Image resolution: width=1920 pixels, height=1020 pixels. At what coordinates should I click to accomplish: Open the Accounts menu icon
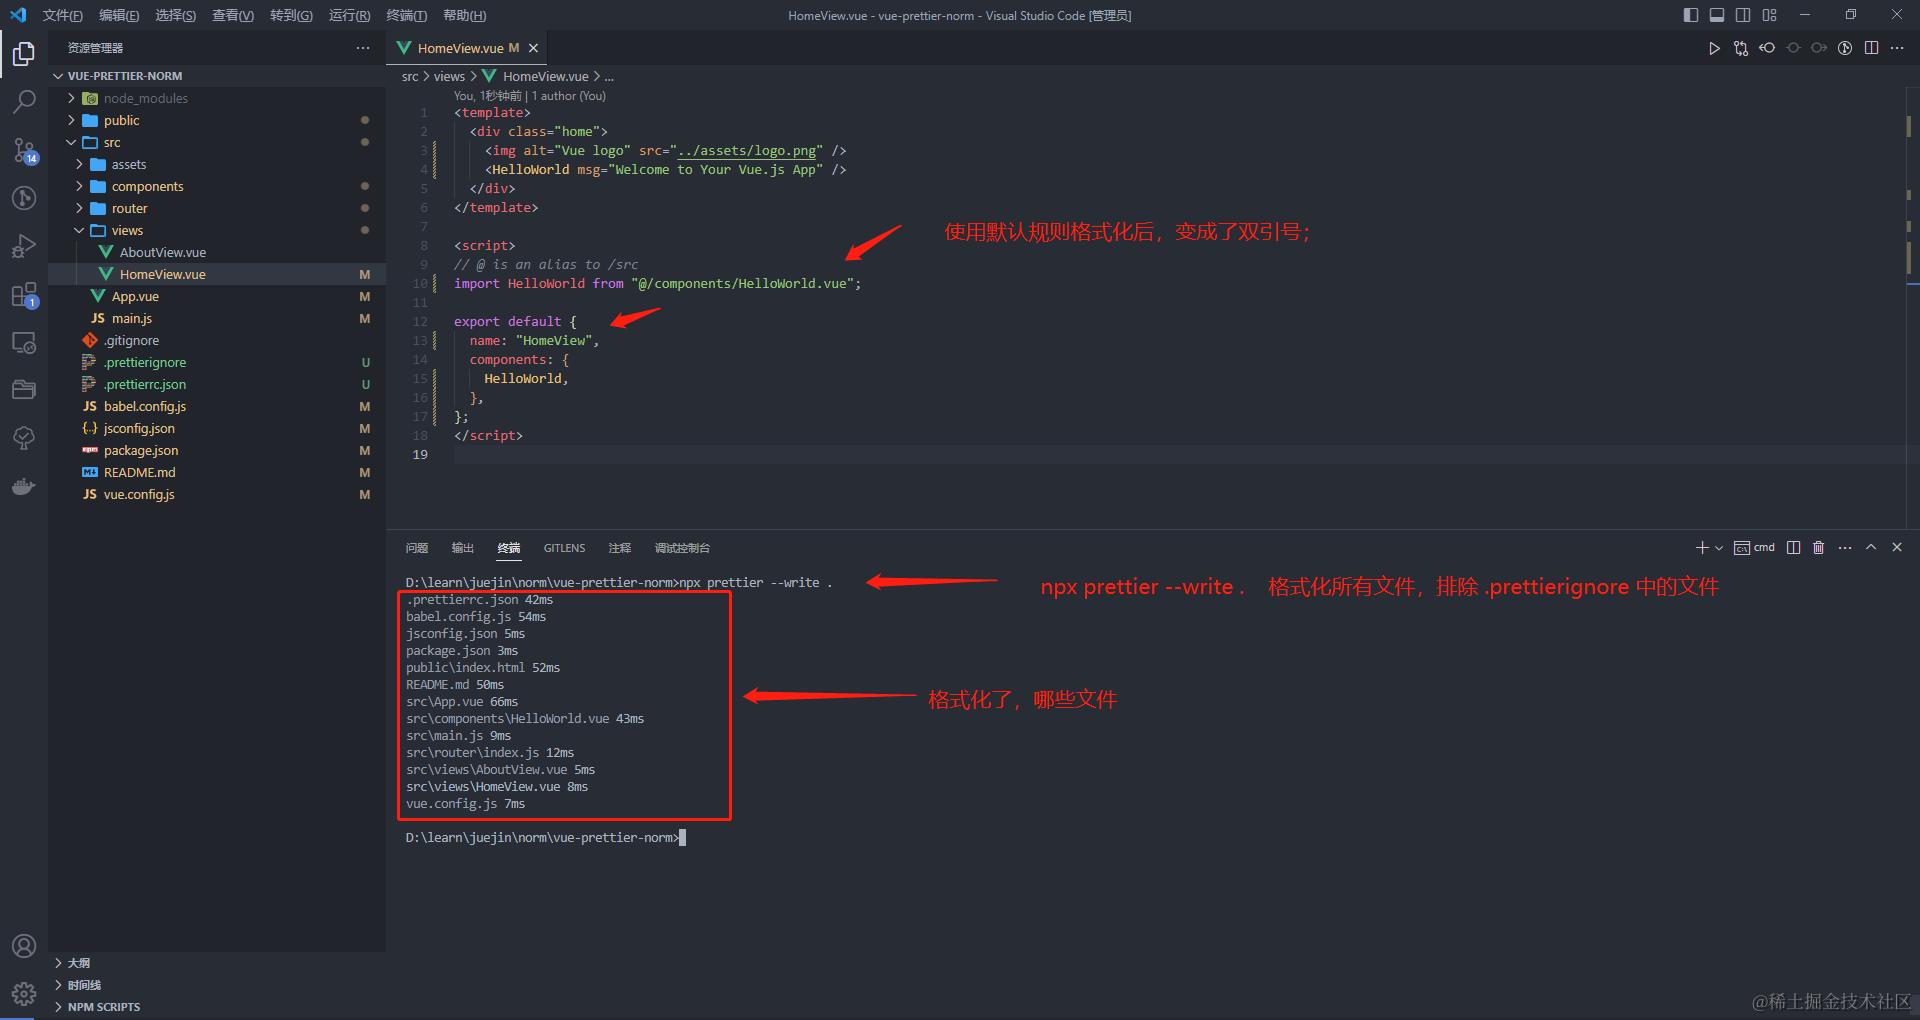(x=24, y=946)
